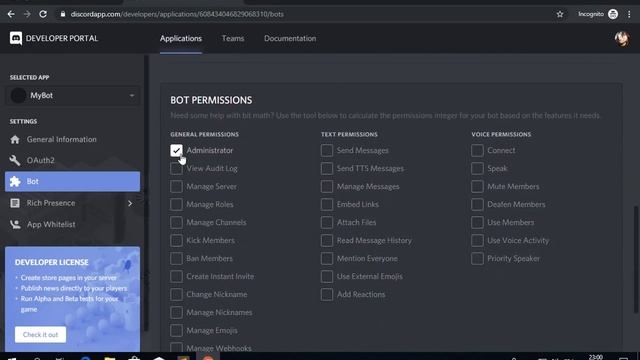This screenshot has width=640, height=360.
Task: Check the Change Nickname box
Action: pyautogui.click(x=176, y=294)
